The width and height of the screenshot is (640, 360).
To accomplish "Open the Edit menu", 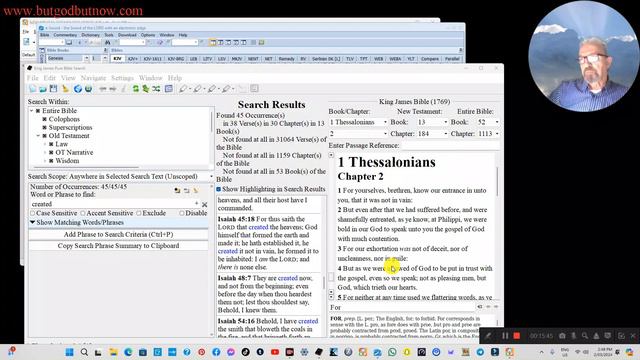I will [x=49, y=78].
